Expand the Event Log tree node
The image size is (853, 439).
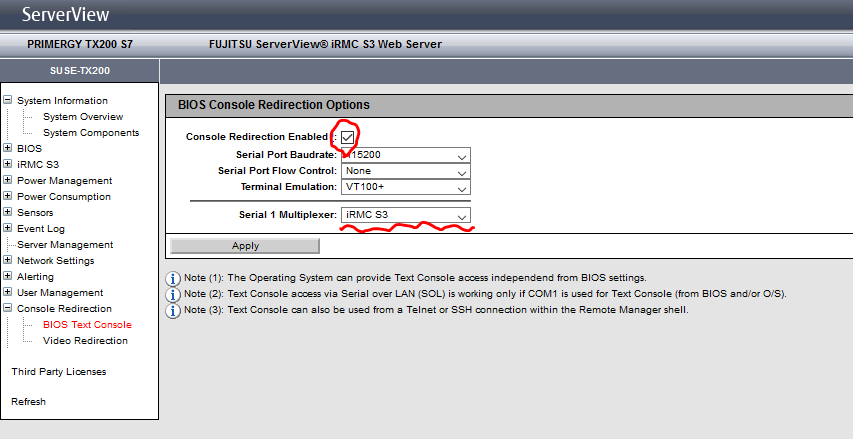tap(7, 228)
